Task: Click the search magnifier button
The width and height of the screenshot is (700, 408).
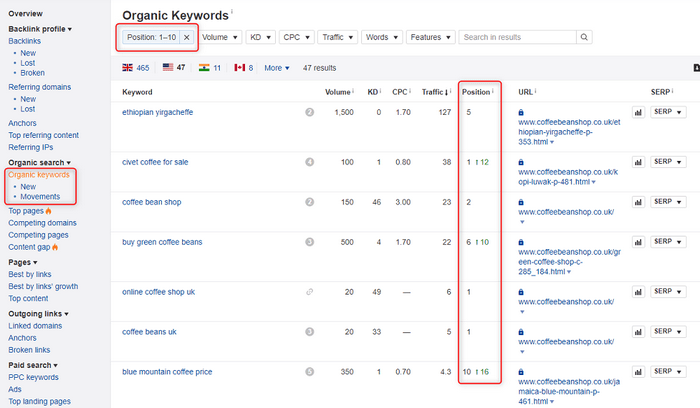Action: 584,37
